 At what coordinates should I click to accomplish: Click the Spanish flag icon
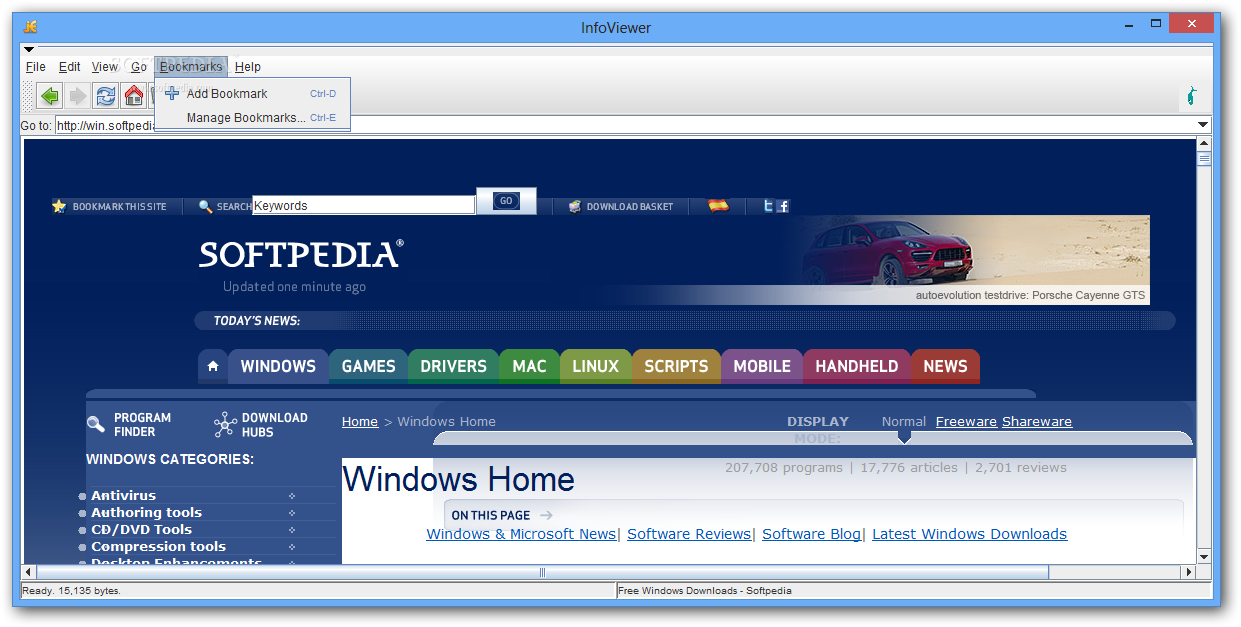[x=718, y=205]
